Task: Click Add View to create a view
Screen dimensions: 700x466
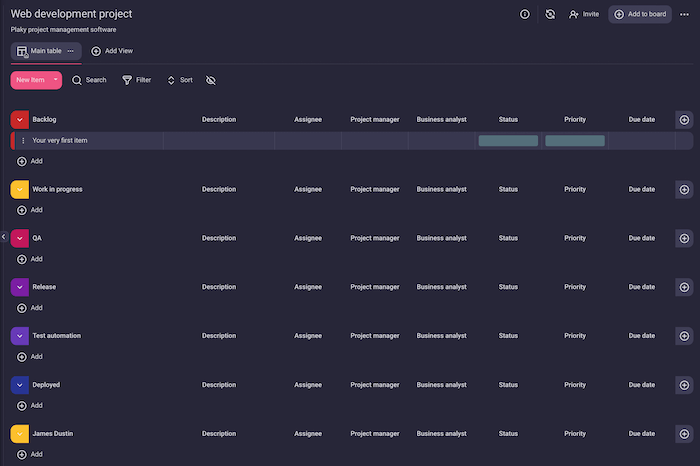Action: [x=112, y=50]
